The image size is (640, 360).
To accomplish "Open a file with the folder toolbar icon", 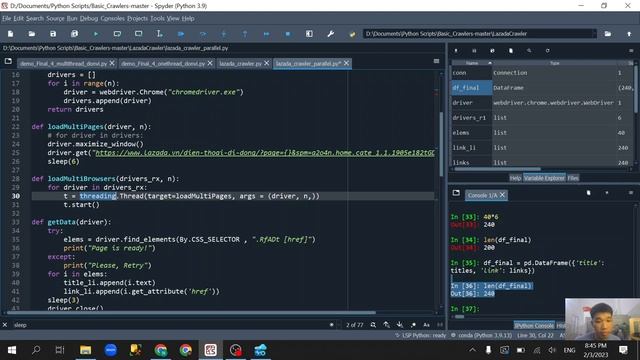I will point(31,34).
